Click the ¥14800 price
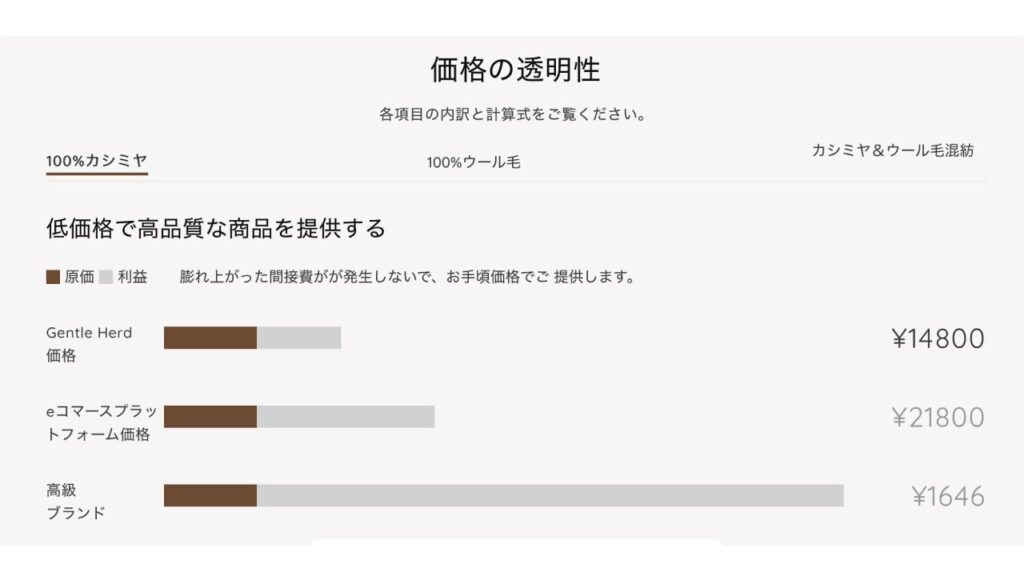The width and height of the screenshot is (1024, 576). (938, 338)
